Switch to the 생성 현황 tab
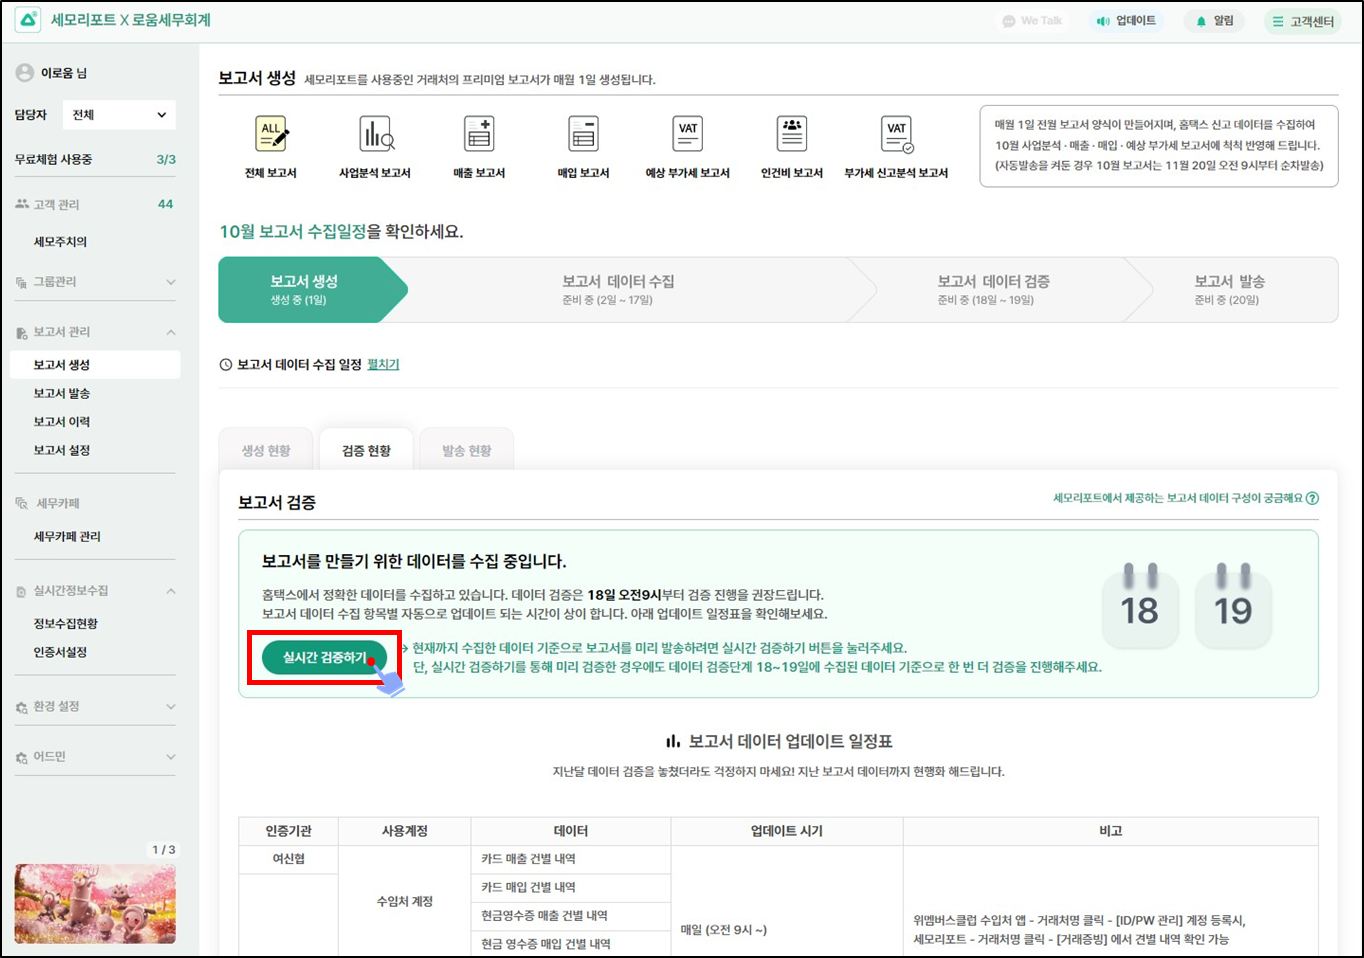This screenshot has width=1364, height=958. (x=266, y=451)
